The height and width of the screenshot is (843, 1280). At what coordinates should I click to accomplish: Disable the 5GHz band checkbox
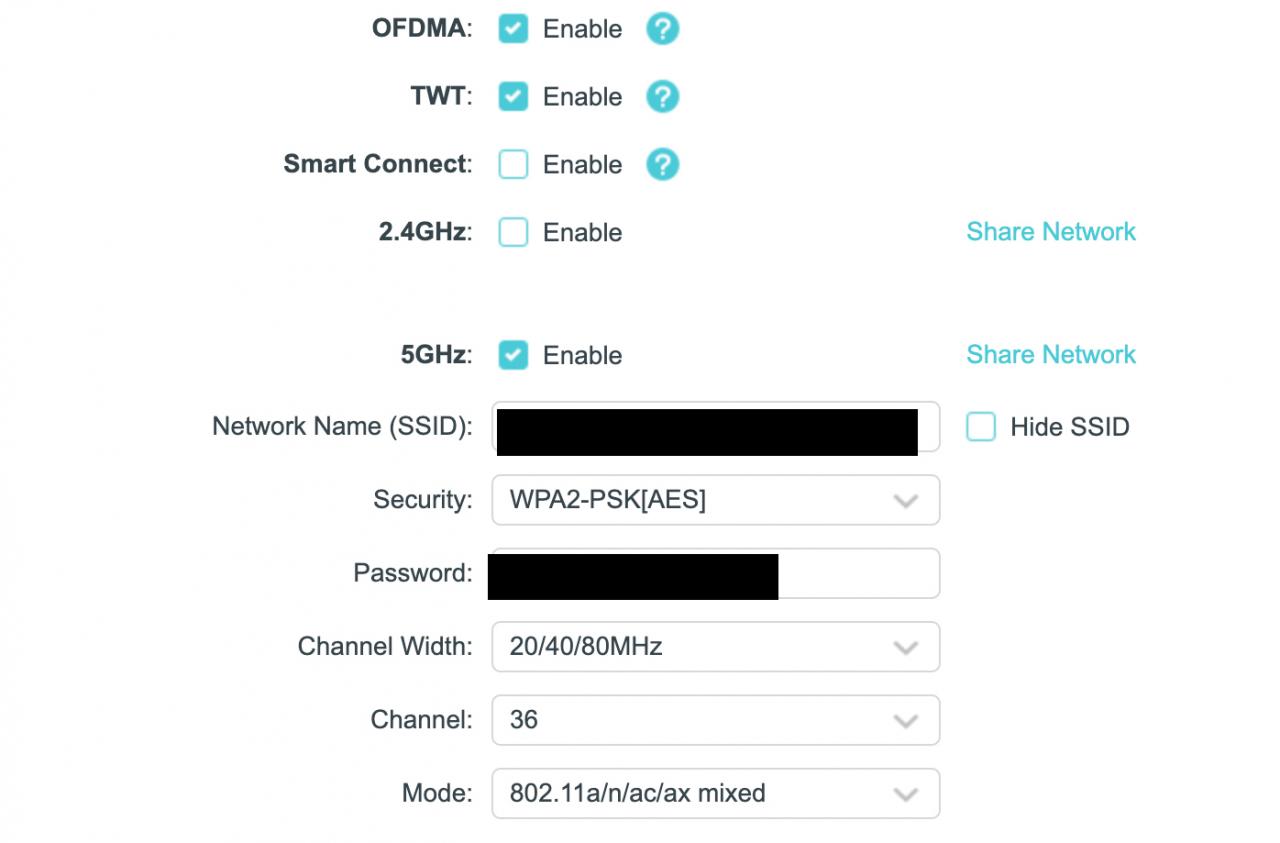[x=513, y=355]
